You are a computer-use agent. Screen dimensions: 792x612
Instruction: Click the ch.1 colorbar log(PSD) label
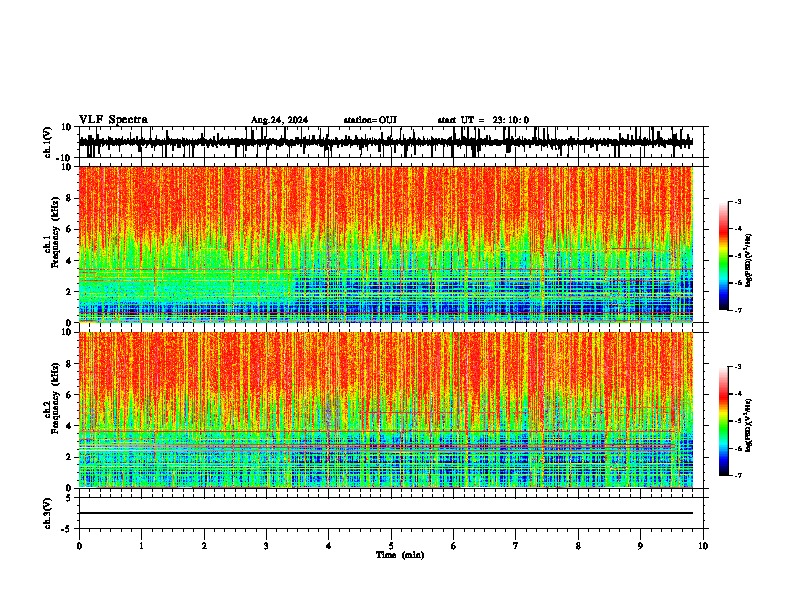click(x=748, y=260)
